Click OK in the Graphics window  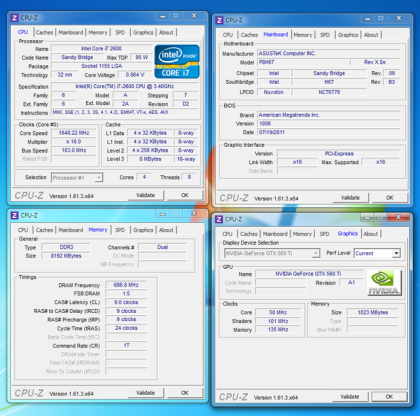pyautogui.click(x=389, y=397)
